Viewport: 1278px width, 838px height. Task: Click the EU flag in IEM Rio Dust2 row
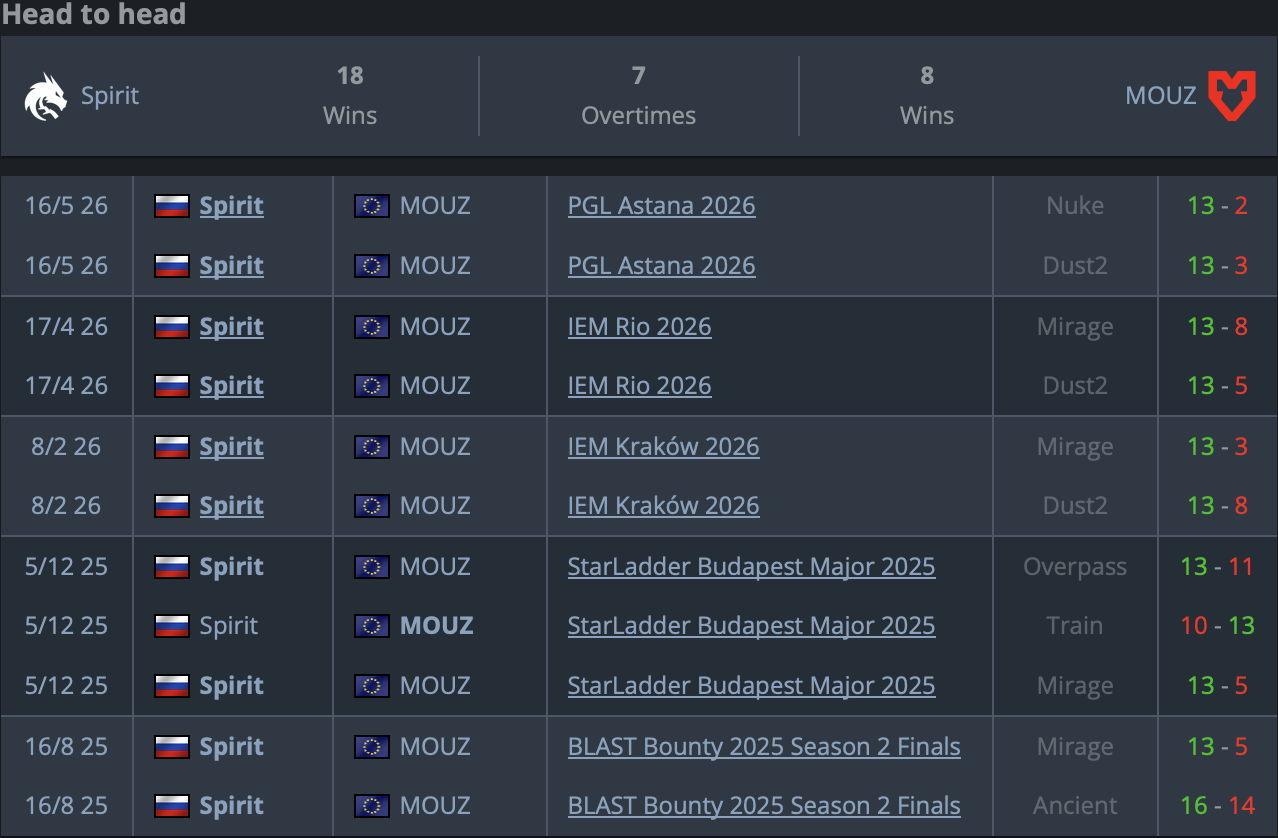(x=372, y=386)
